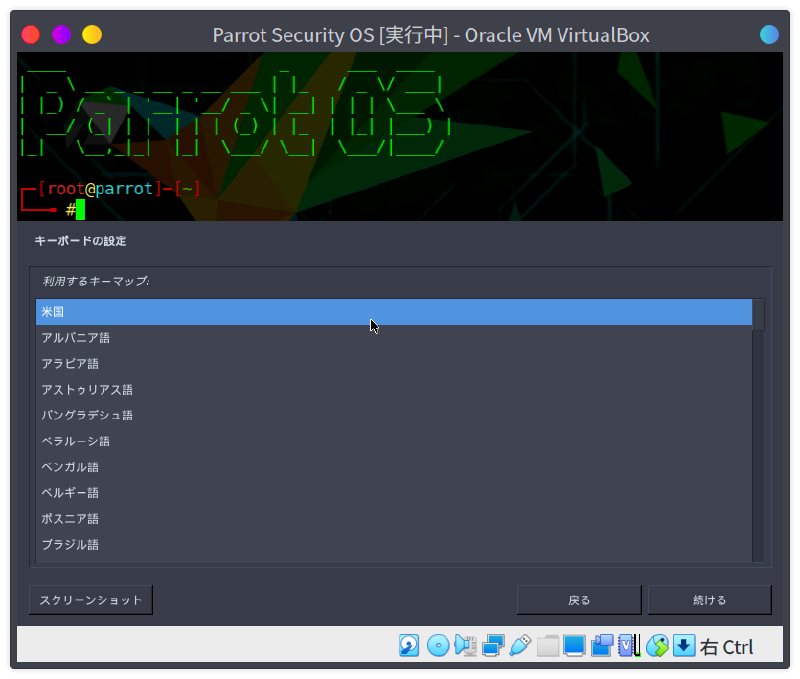800x679 pixels.
Task: Click the recording status icon
Action: [602, 646]
